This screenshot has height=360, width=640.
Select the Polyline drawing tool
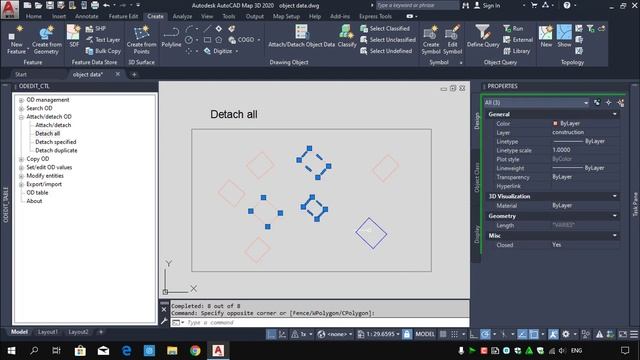pyautogui.click(x=171, y=37)
